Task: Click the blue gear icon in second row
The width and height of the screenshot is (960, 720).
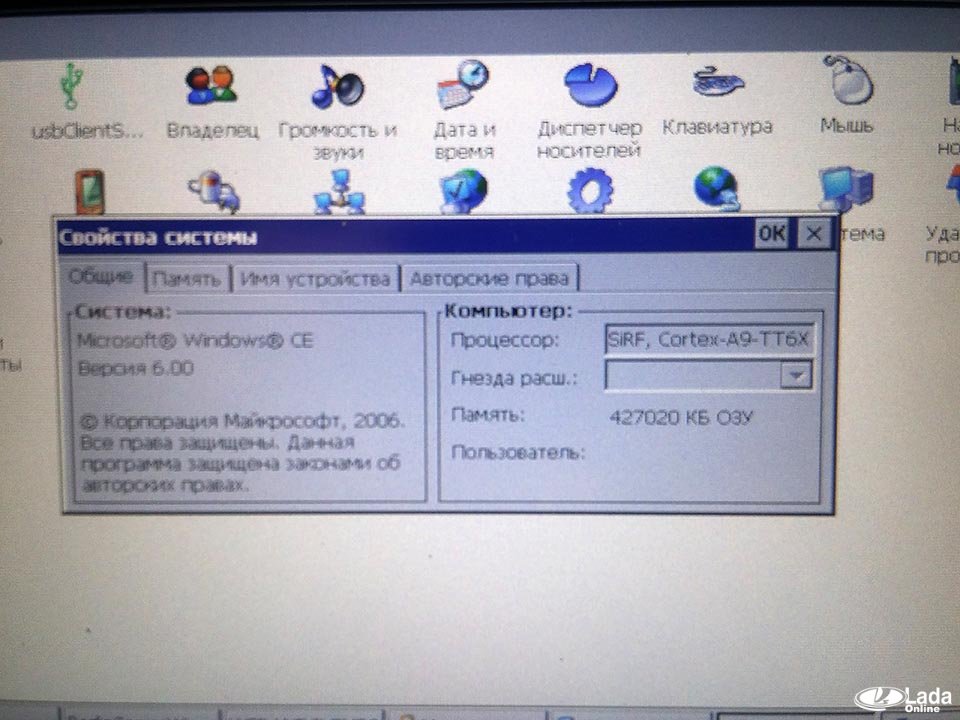Action: (x=590, y=190)
